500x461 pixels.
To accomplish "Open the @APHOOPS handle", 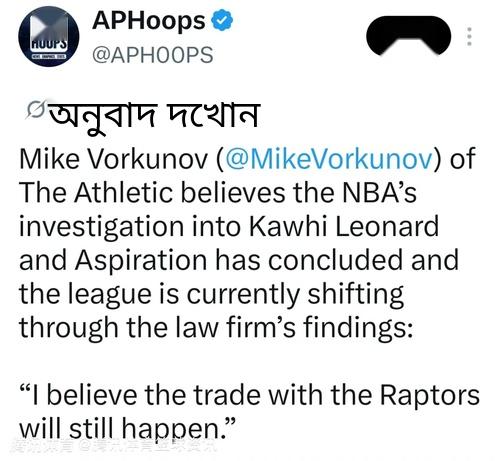I will click(153, 55).
